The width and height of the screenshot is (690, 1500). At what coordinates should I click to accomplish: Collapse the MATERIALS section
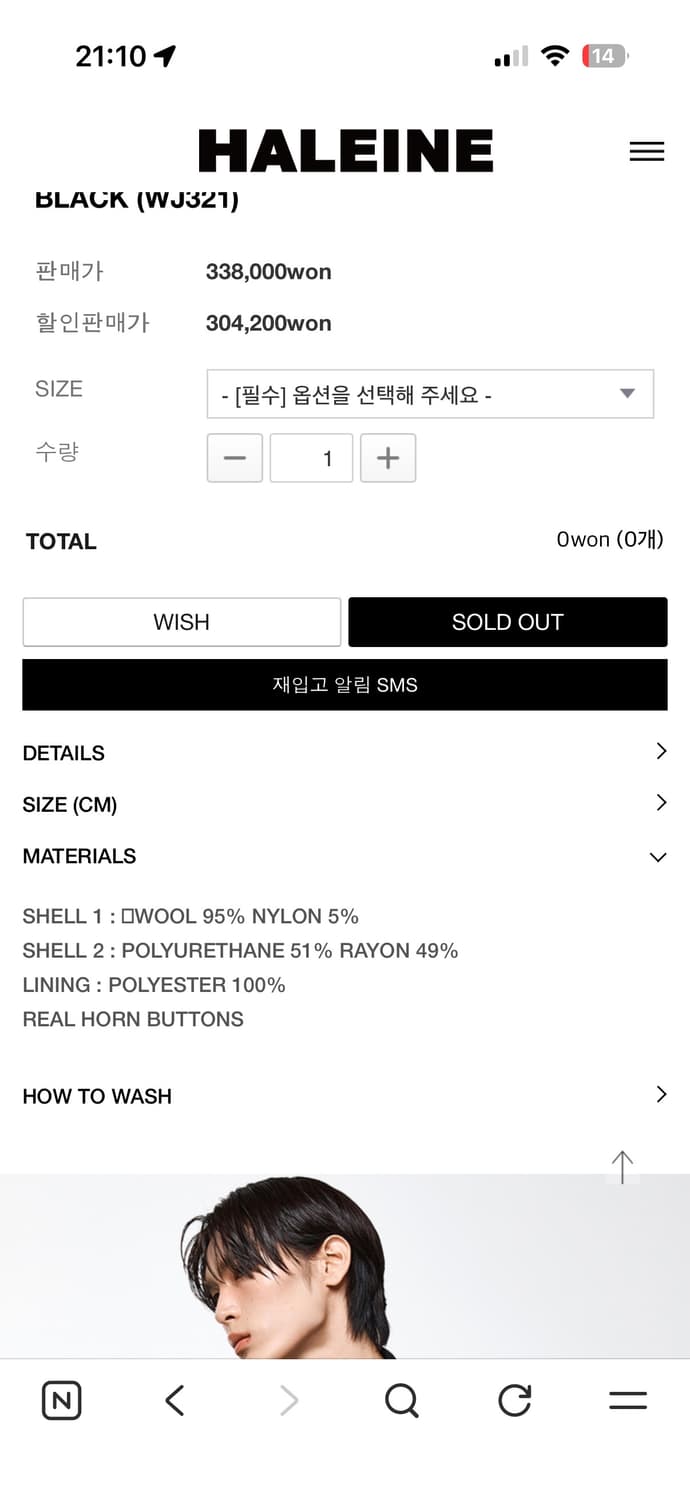tap(345, 856)
